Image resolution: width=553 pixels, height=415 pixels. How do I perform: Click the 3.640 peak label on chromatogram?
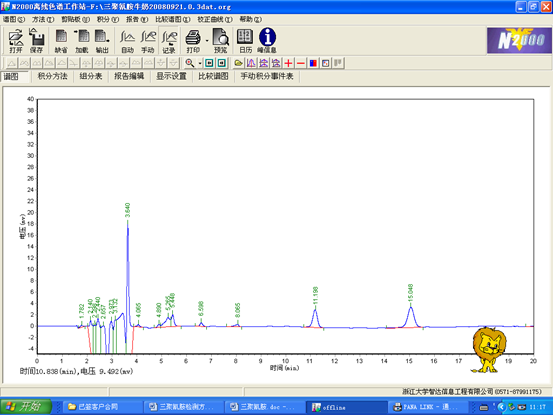[x=128, y=210]
